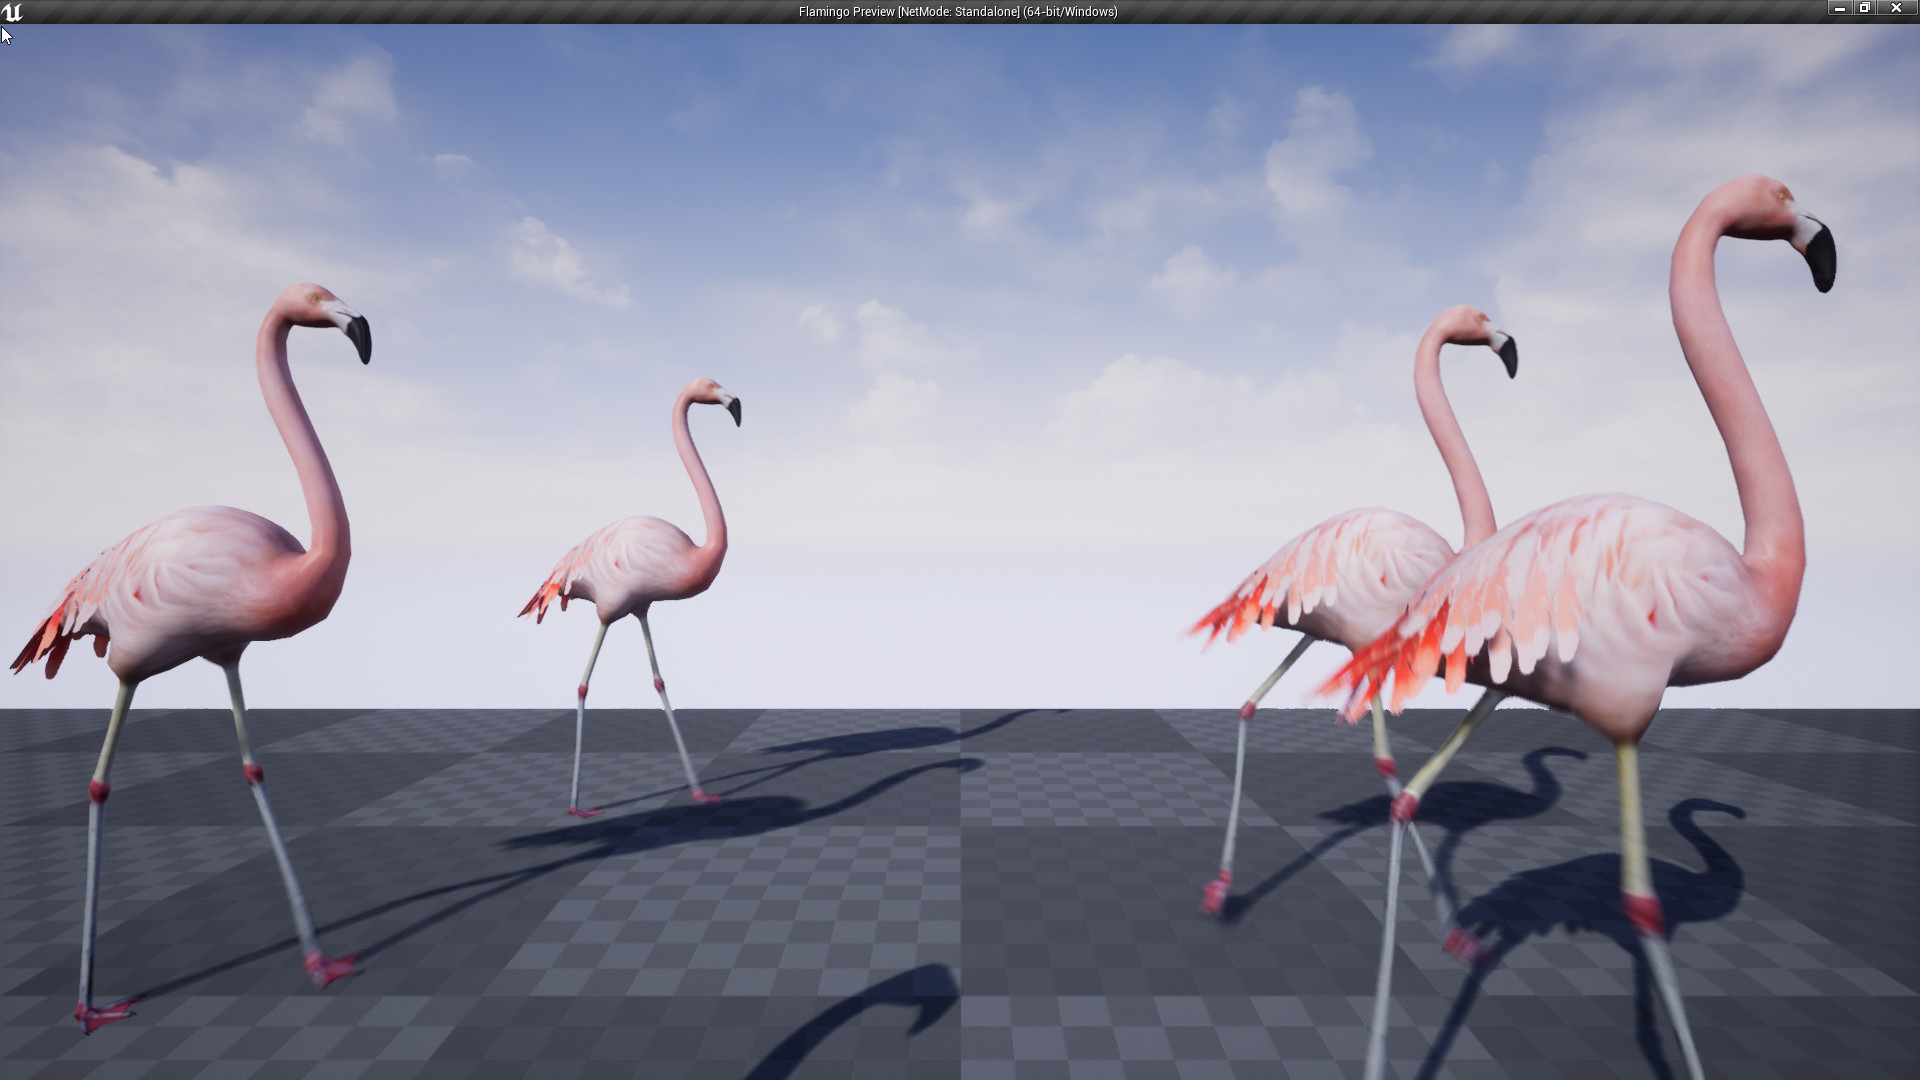Close the Flamingo Preview window
The height and width of the screenshot is (1080, 1920).
(x=1896, y=8)
